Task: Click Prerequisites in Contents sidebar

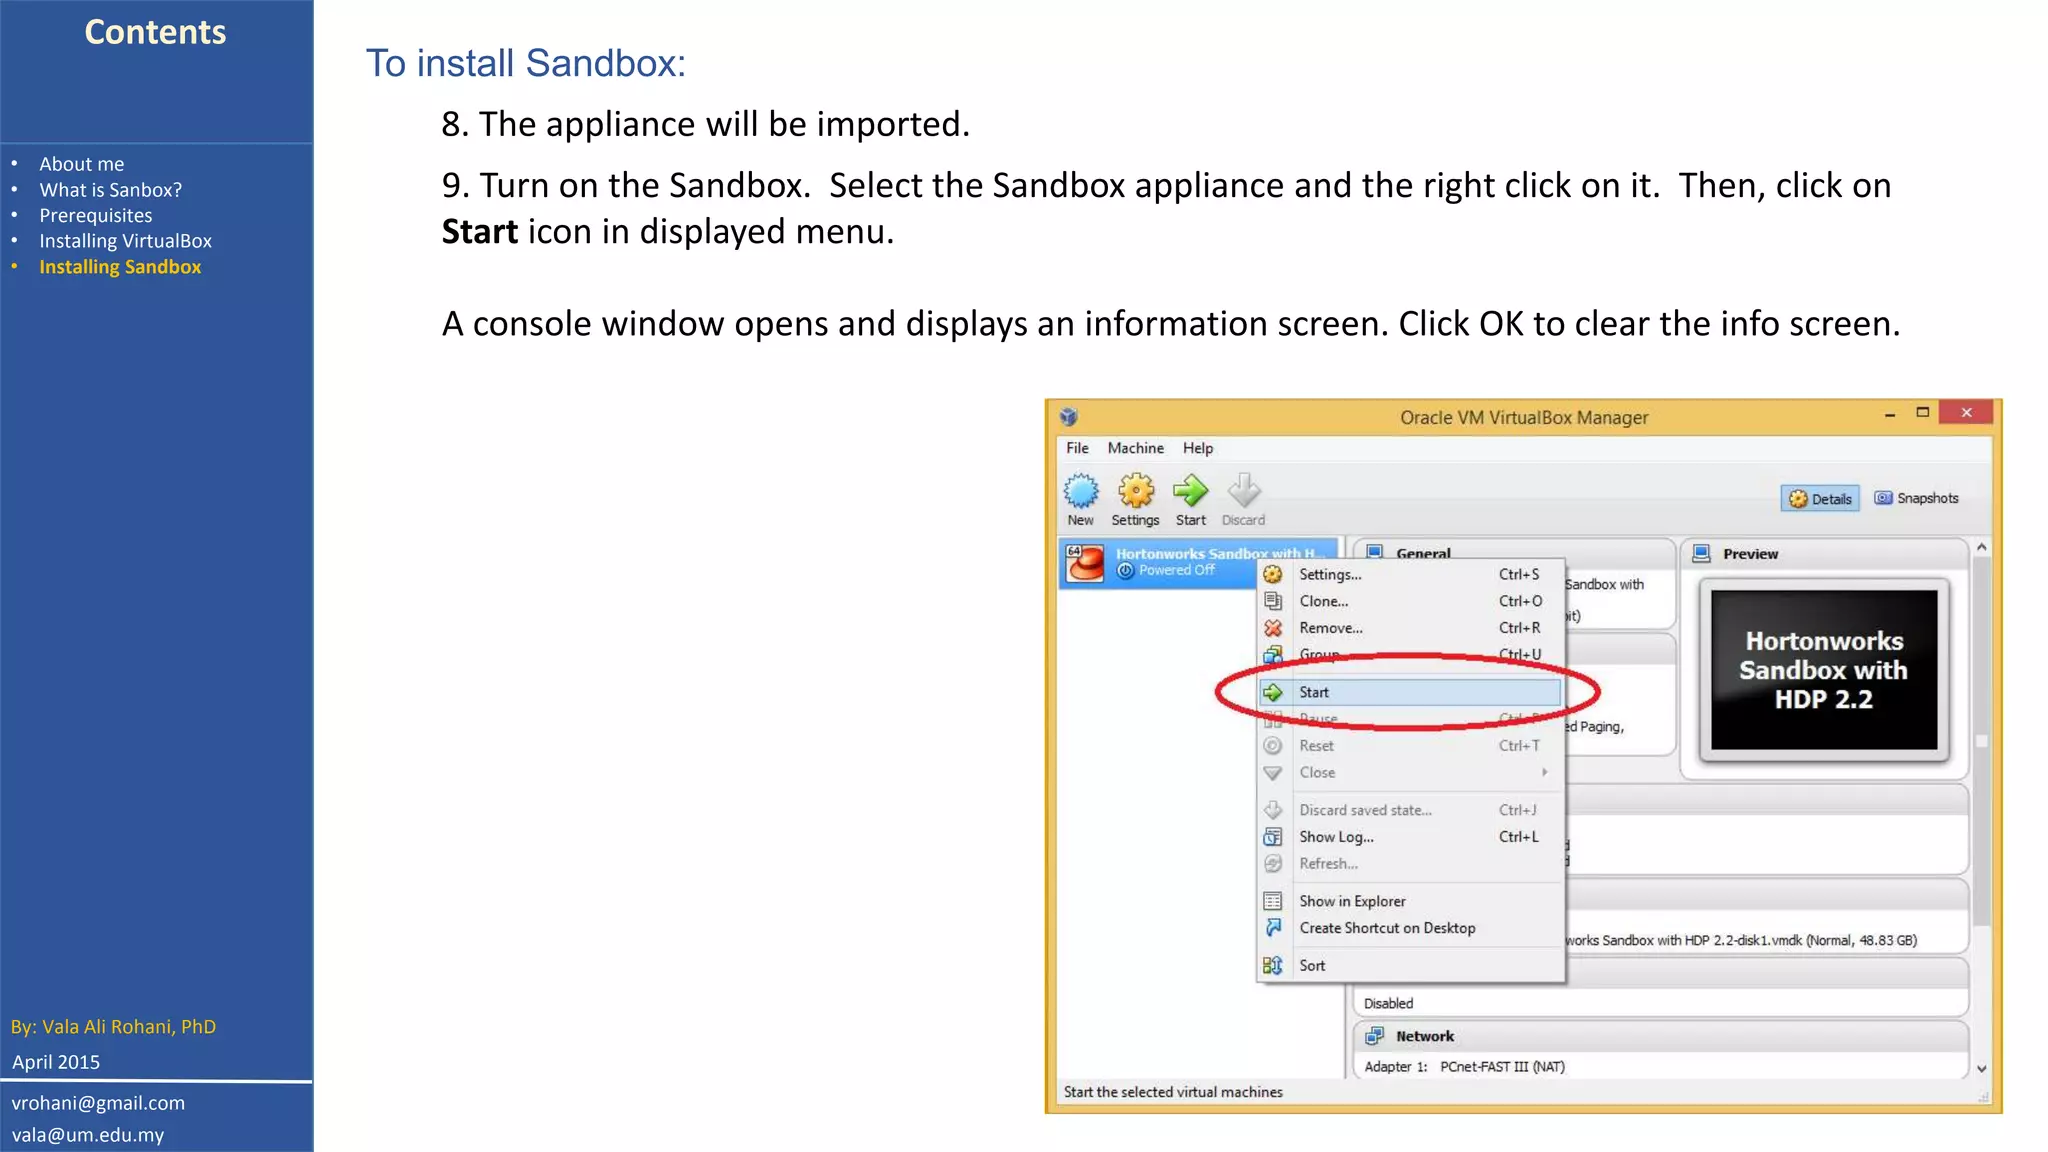Action: (x=96, y=216)
